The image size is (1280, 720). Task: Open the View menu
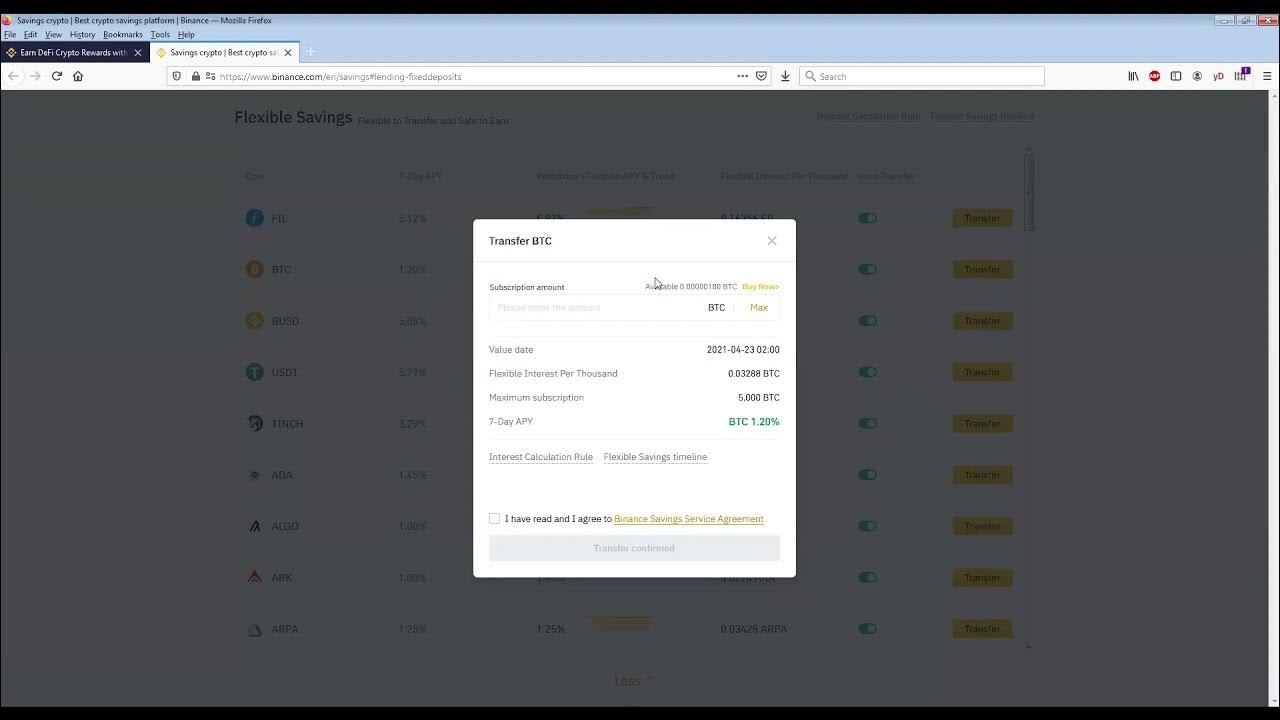click(x=53, y=35)
